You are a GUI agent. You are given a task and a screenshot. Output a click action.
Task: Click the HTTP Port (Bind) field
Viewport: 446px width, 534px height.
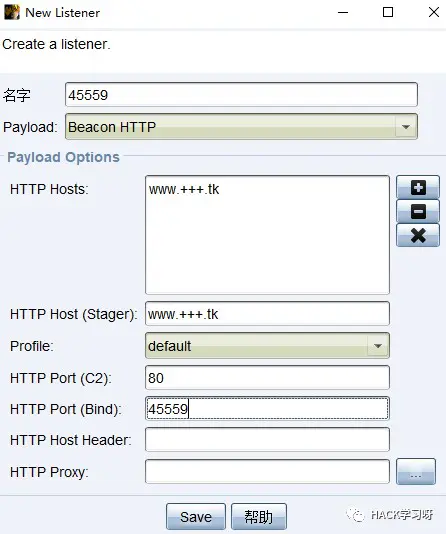(267, 408)
